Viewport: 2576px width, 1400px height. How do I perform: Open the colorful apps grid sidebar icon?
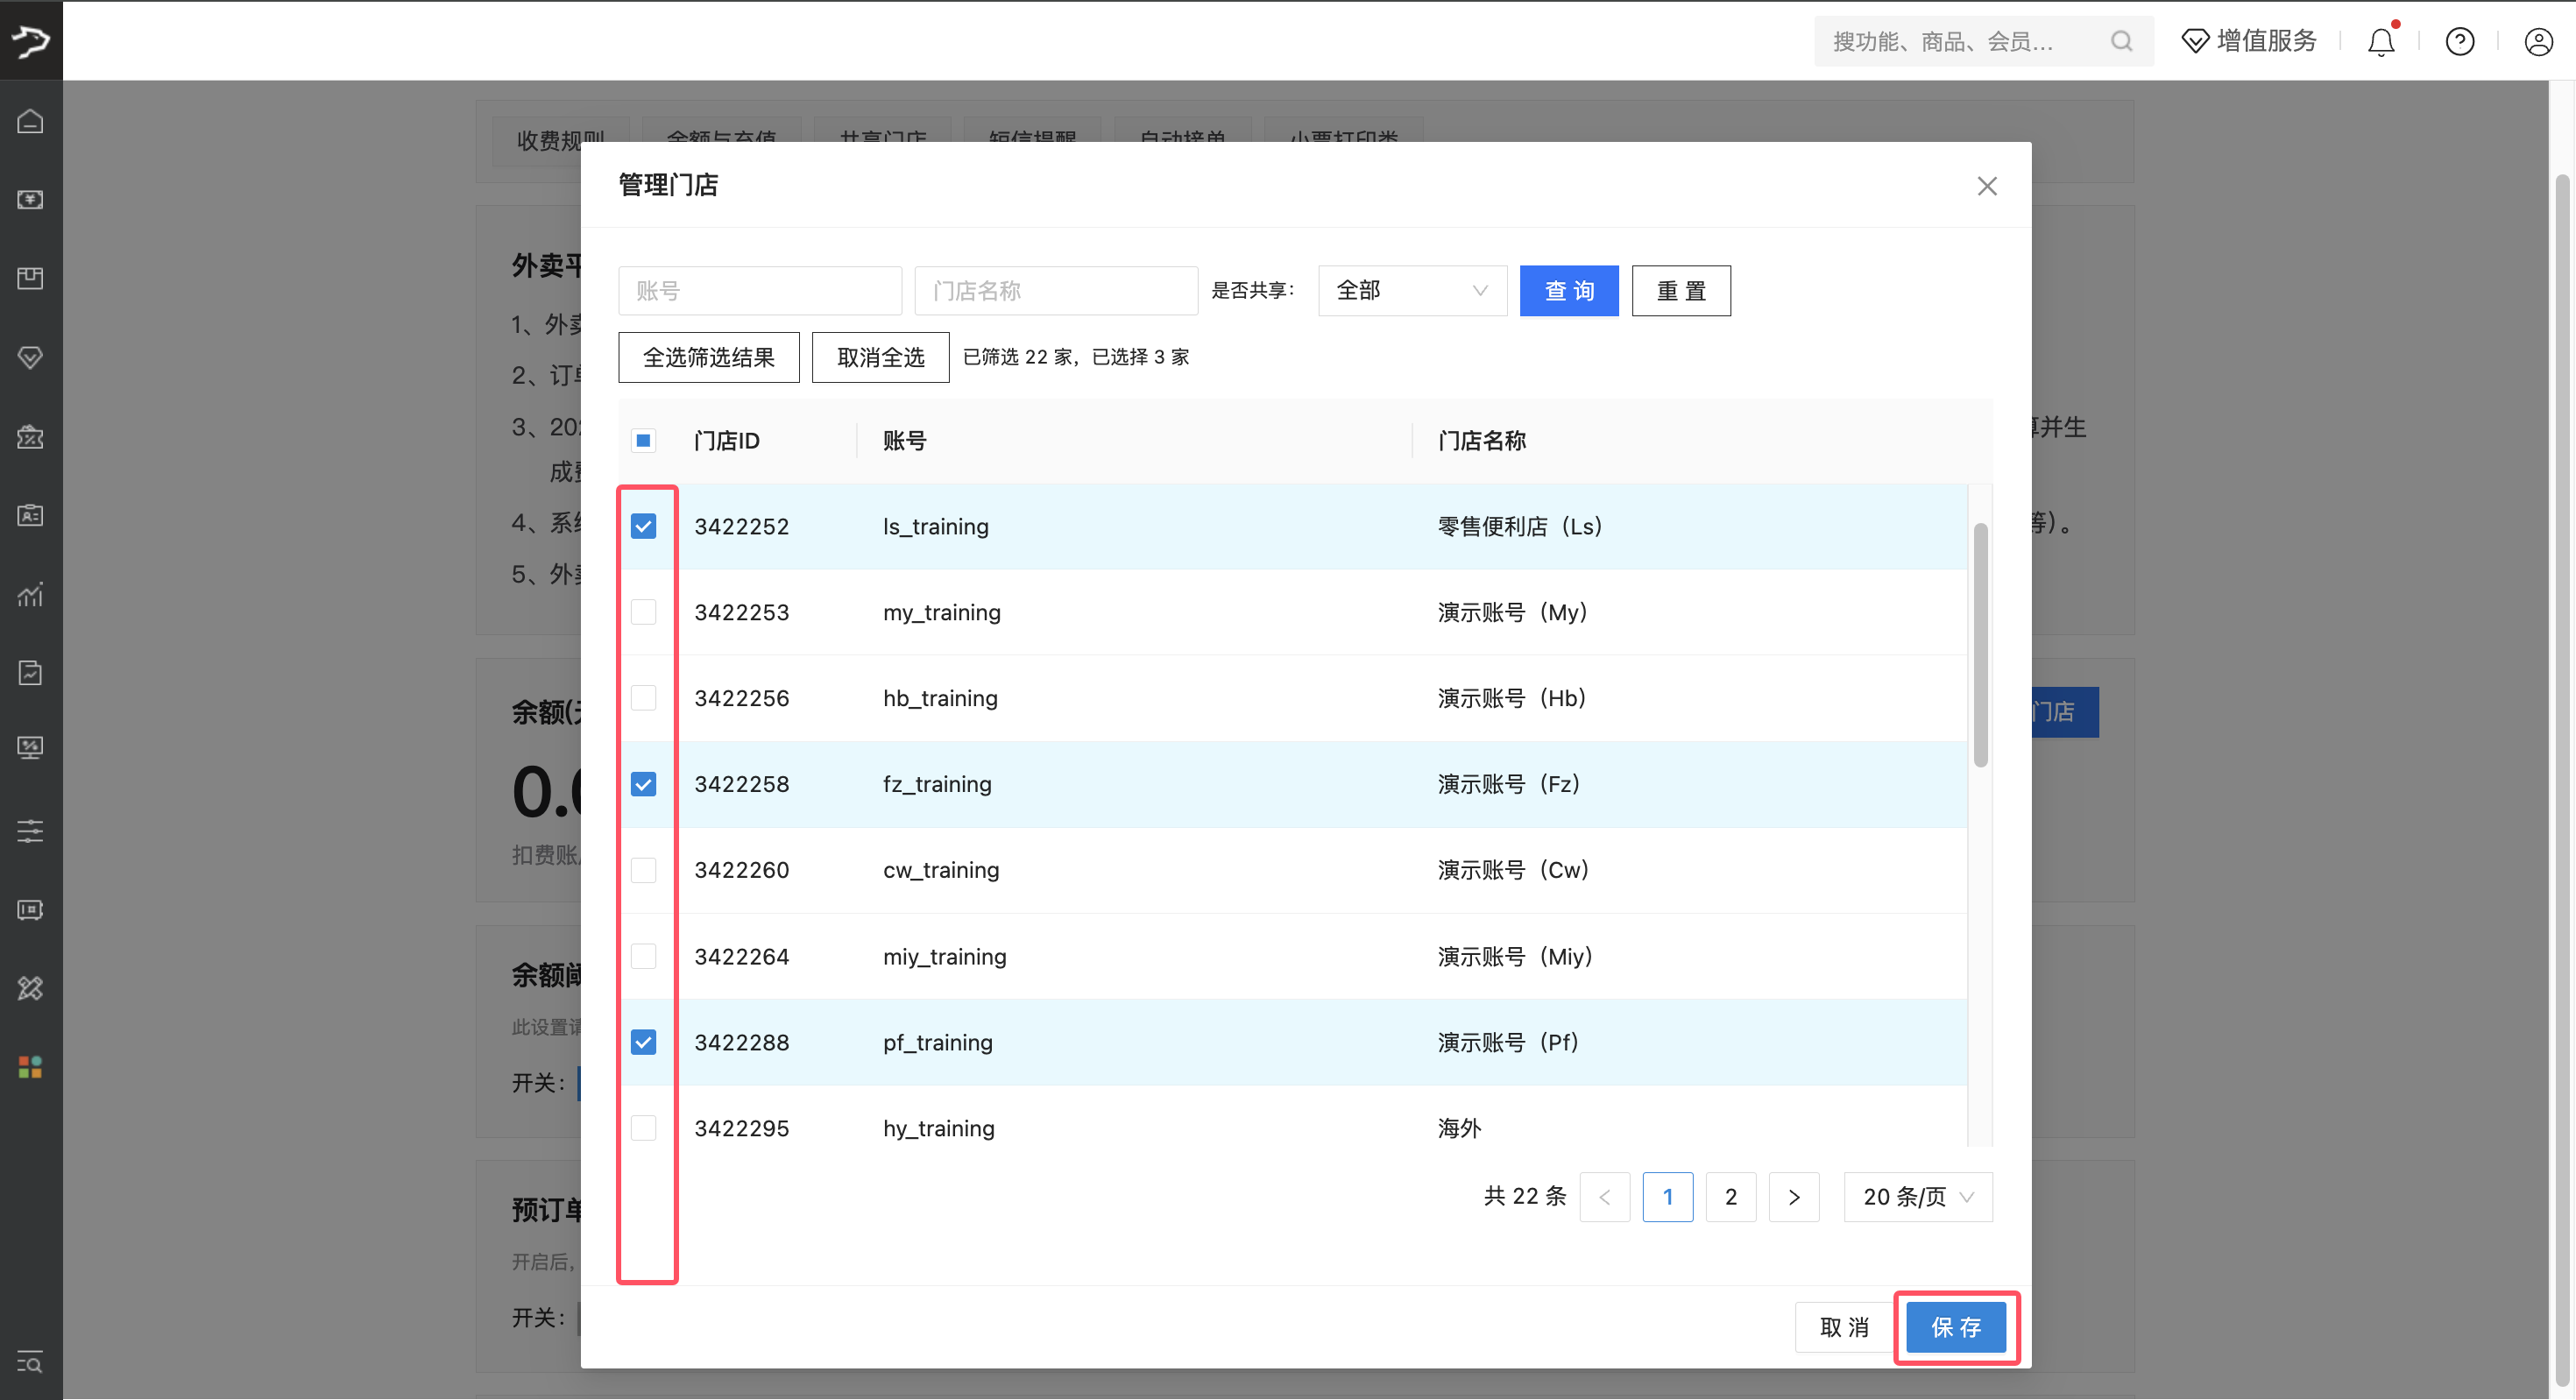30,1067
